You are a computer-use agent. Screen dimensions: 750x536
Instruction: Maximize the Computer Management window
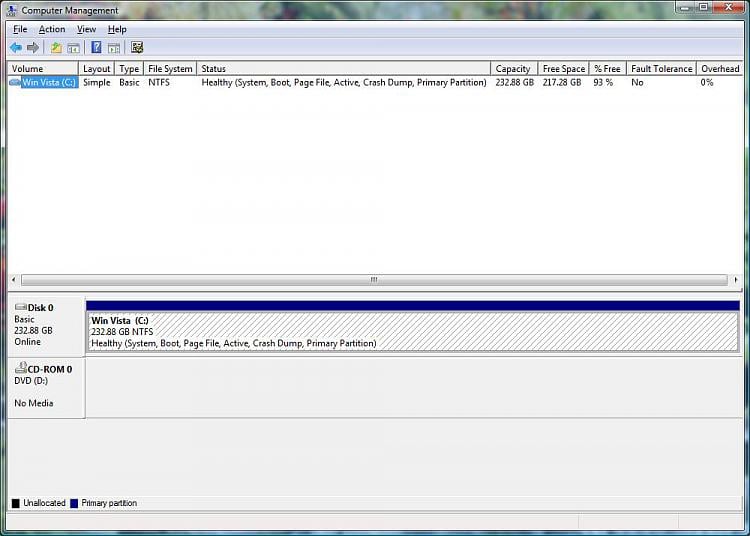[703, 7]
